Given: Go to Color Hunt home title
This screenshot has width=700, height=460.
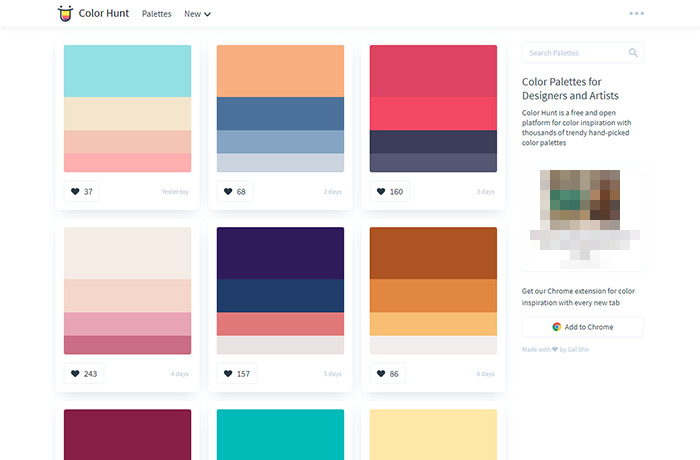Looking at the screenshot, I should 104,13.
